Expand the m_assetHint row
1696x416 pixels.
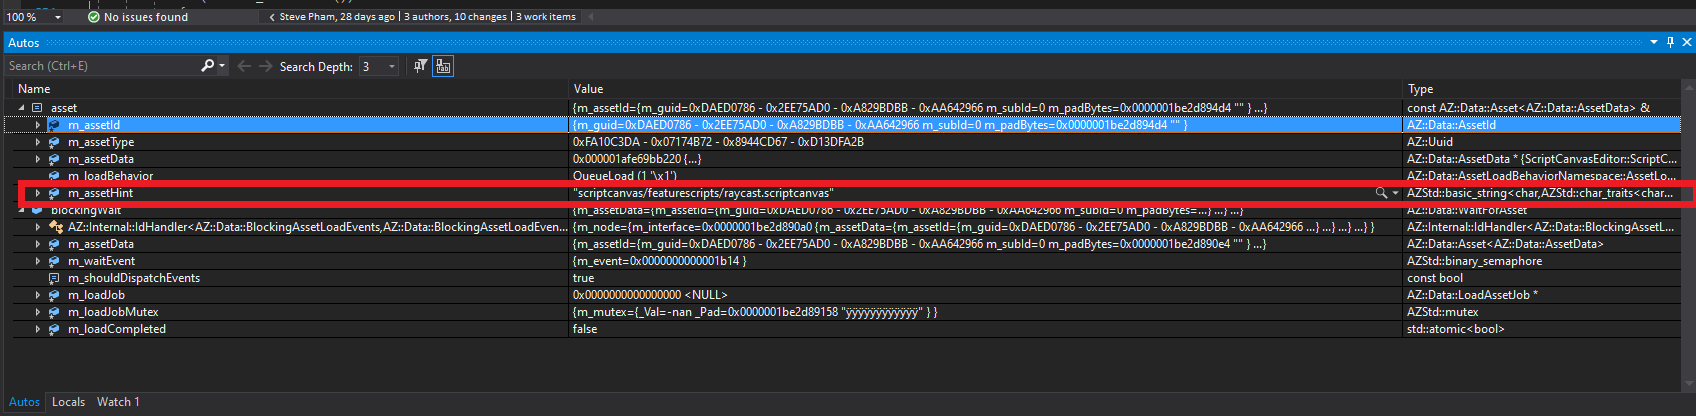point(38,193)
